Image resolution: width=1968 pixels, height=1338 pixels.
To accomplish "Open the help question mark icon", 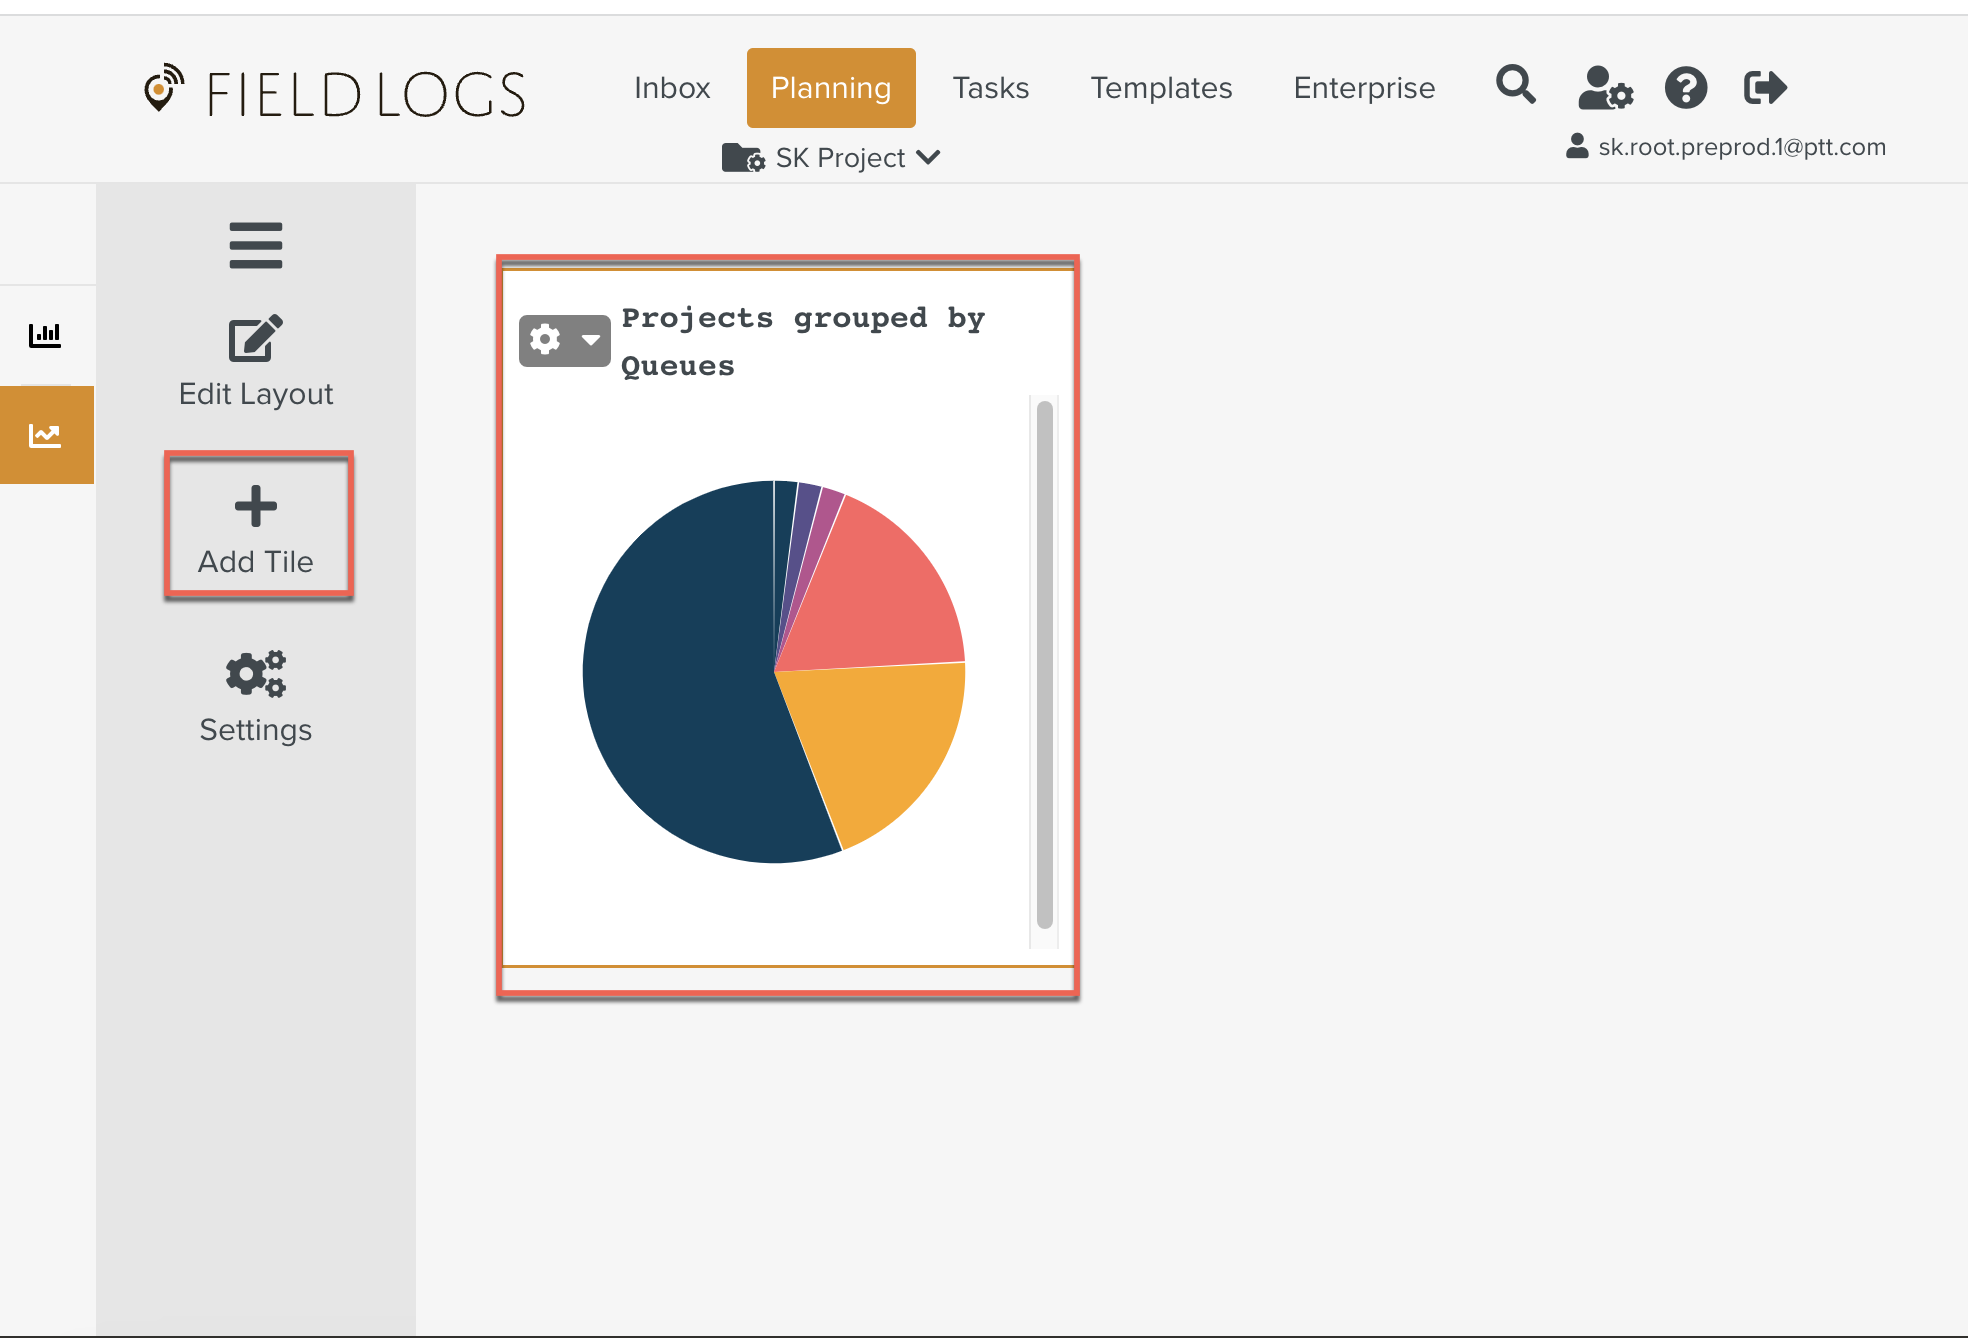I will tap(1685, 88).
